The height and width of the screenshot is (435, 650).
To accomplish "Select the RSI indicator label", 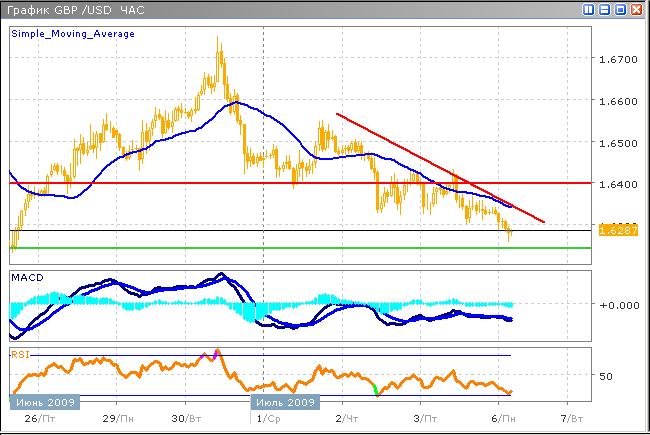I will (x=20, y=355).
